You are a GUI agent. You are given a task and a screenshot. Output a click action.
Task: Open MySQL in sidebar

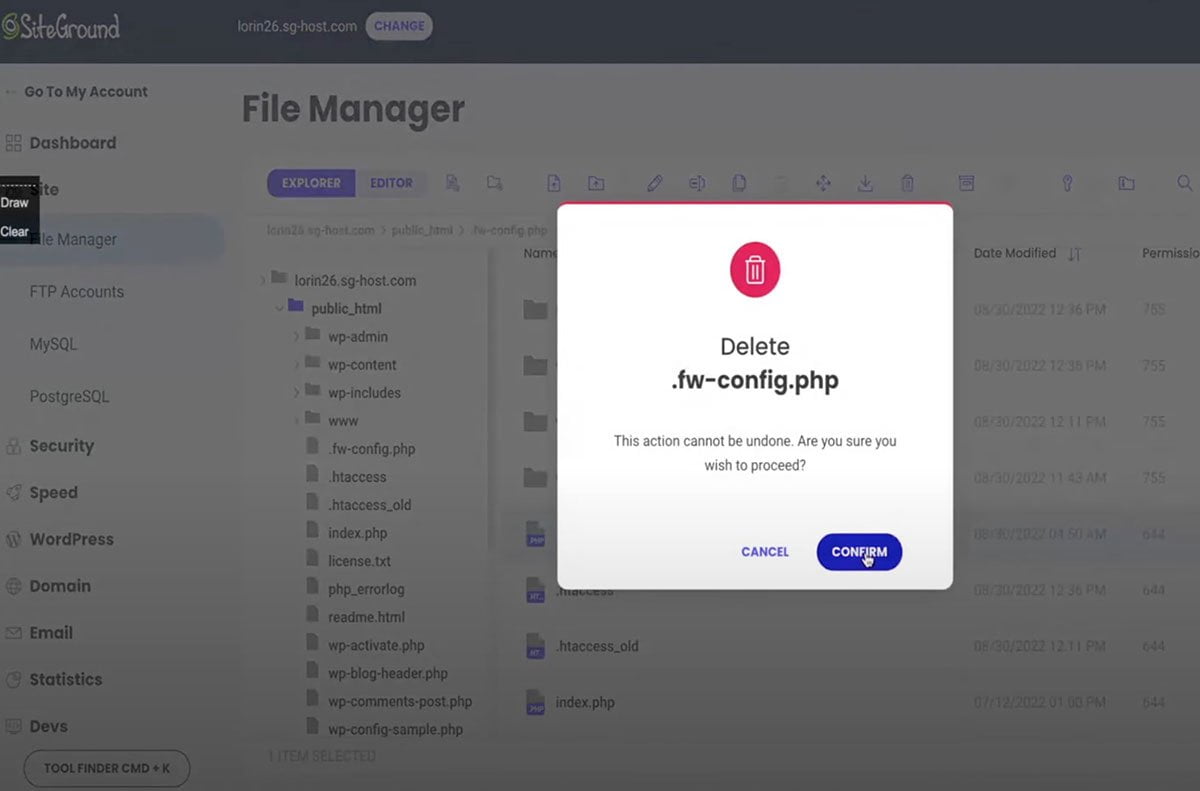53,344
